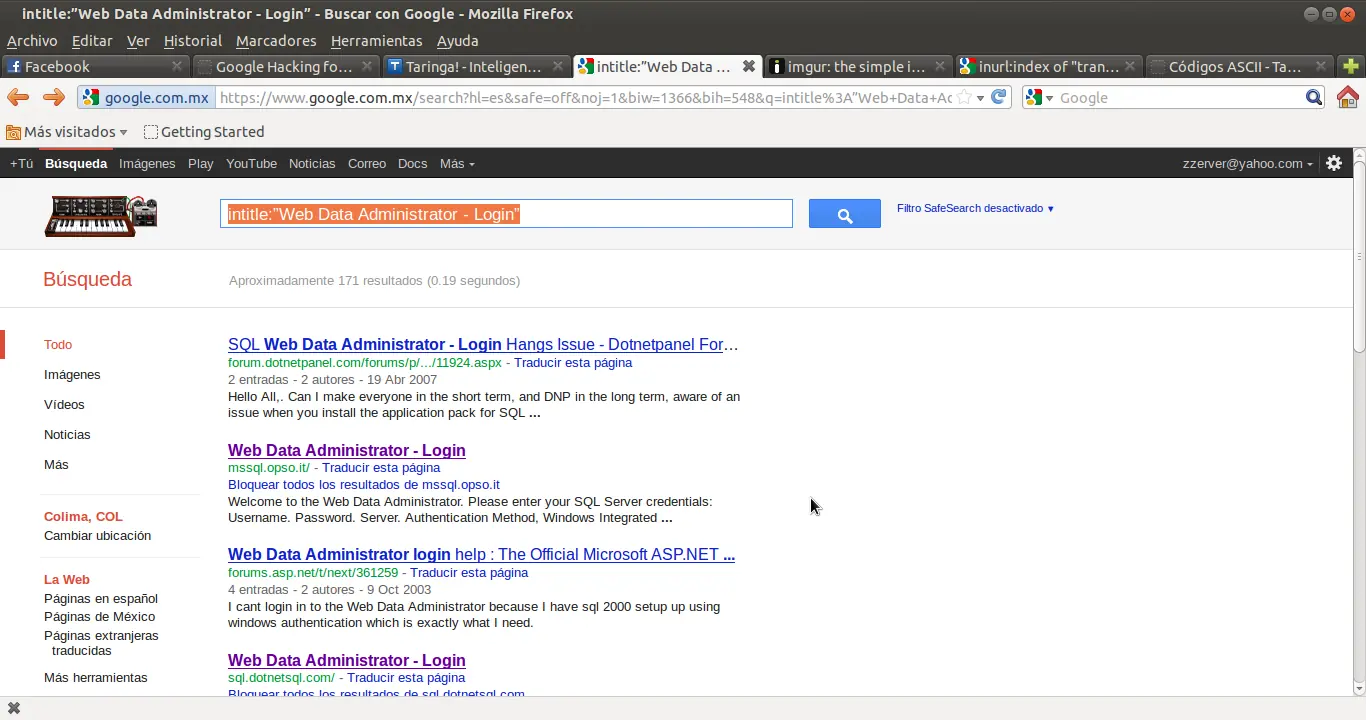Show Más herramientas in the sidebar
The height and width of the screenshot is (720, 1366).
96,677
